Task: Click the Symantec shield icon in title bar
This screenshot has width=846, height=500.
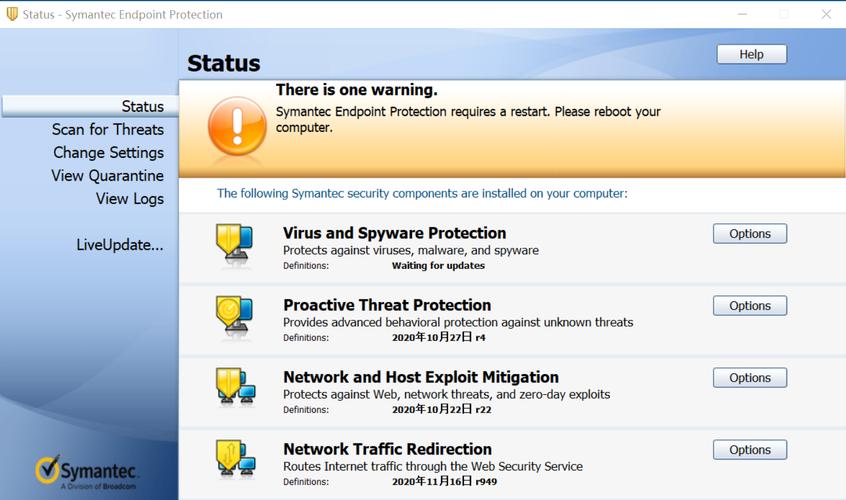Action: (x=12, y=14)
